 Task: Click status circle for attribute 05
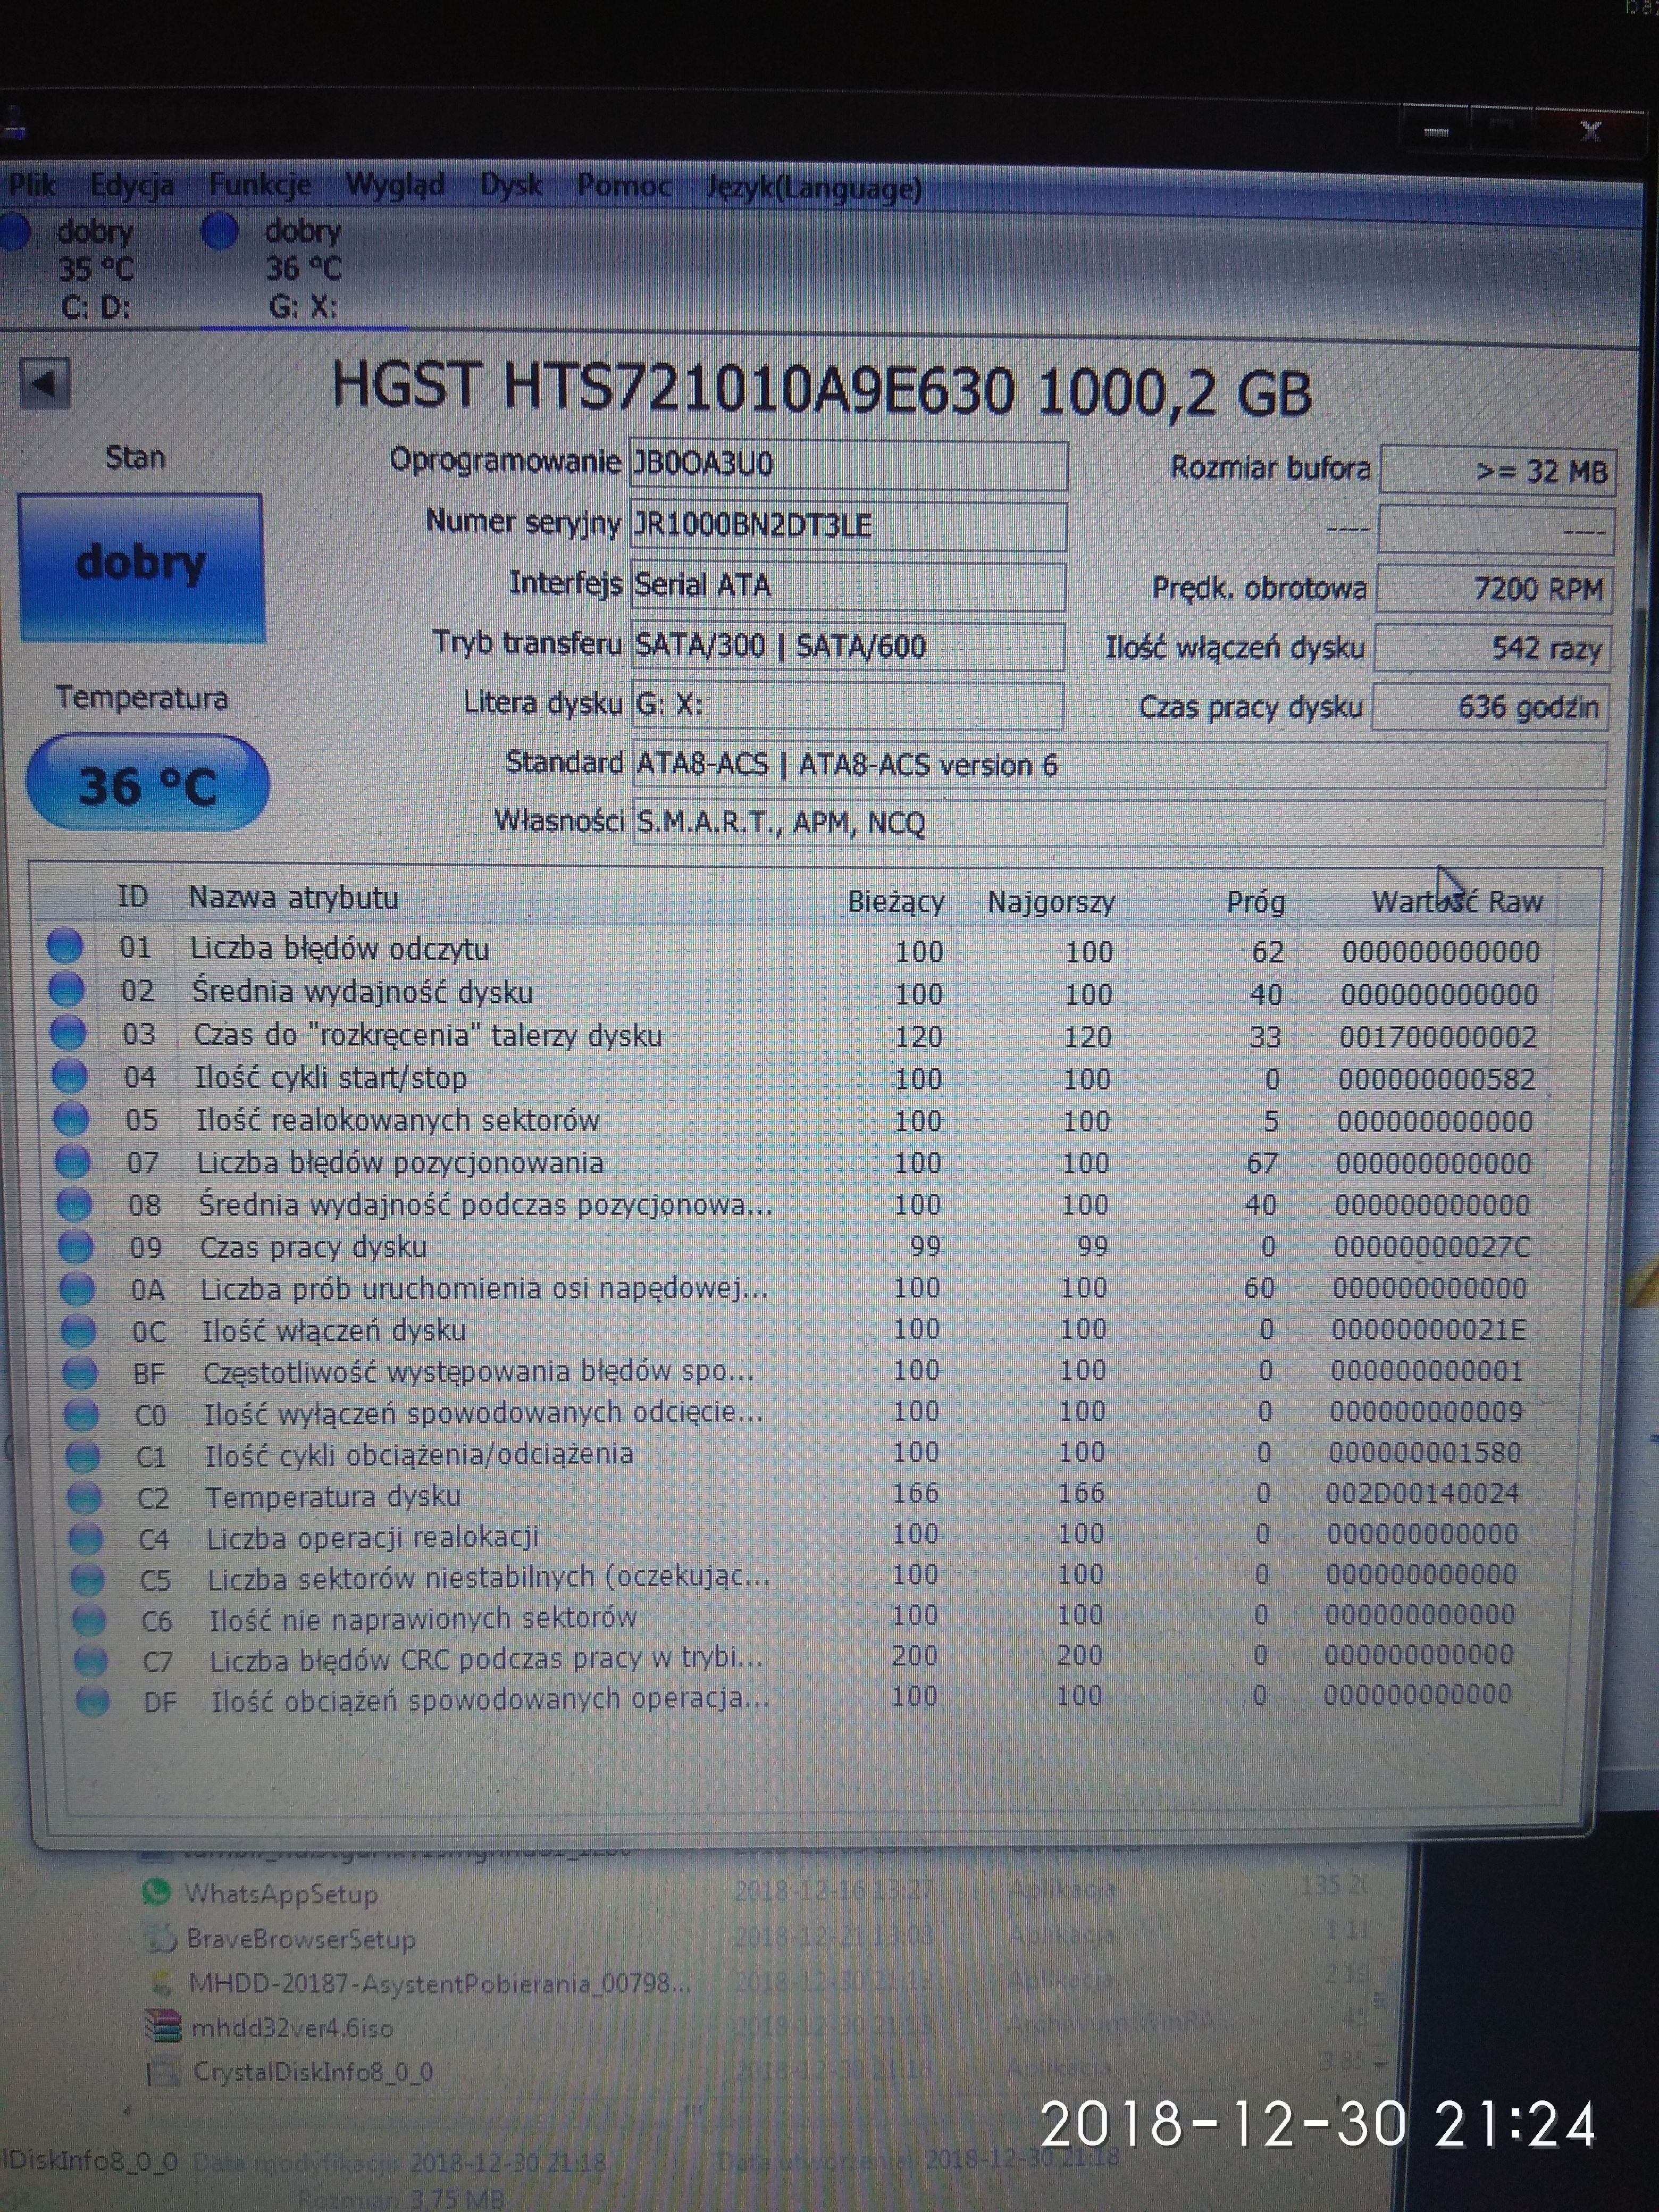pos(71,1118)
